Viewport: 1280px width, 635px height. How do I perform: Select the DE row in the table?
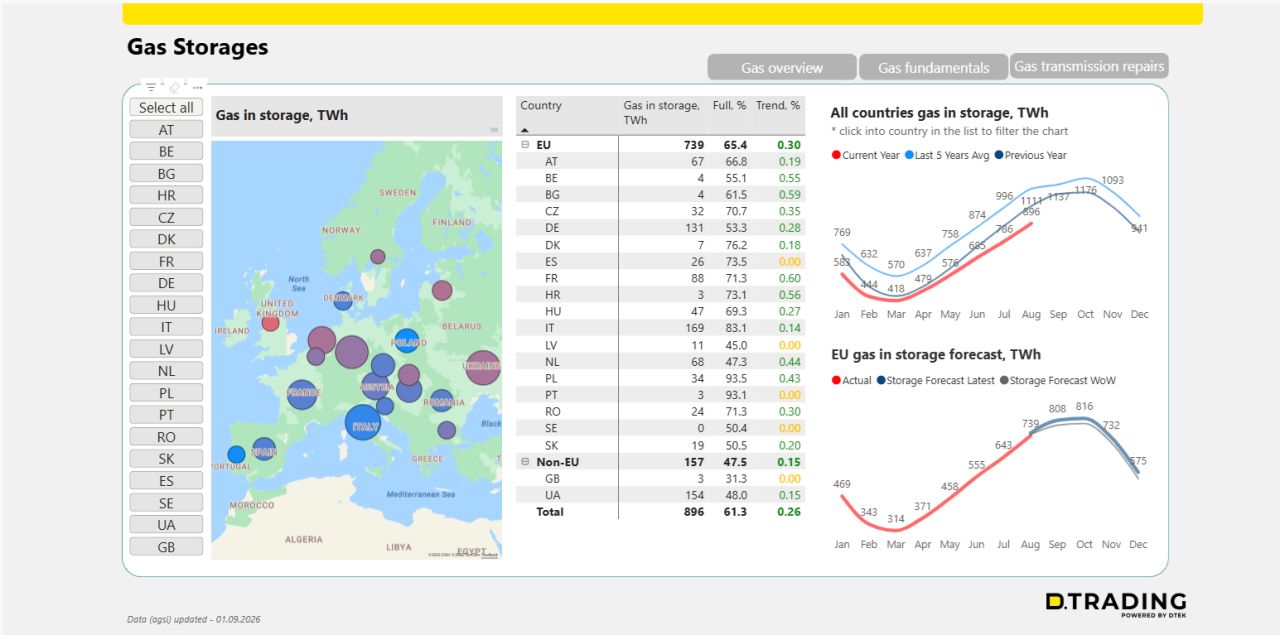click(660, 228)
